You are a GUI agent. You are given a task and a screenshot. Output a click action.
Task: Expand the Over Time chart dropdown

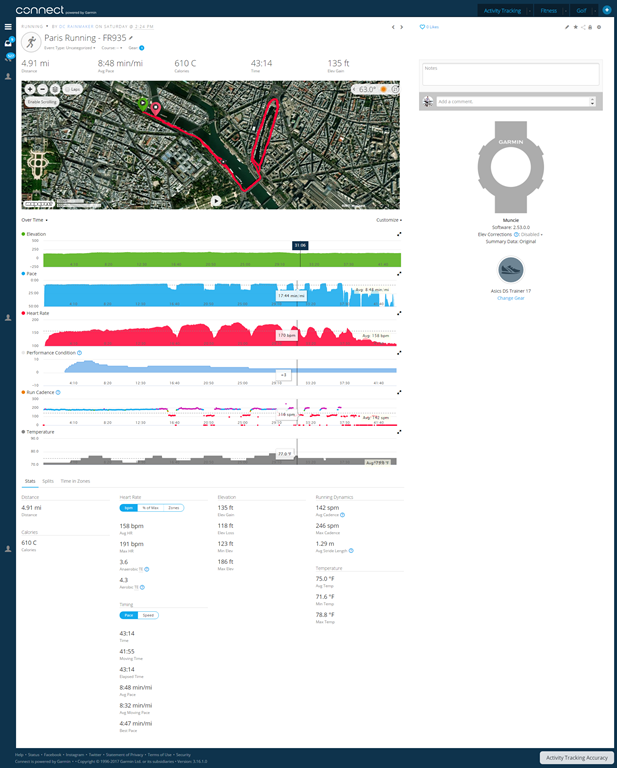tap(35, 220)
